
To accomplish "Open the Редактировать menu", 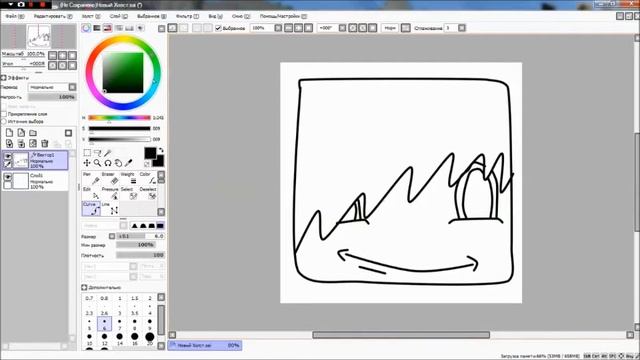I will pos(53,16).
